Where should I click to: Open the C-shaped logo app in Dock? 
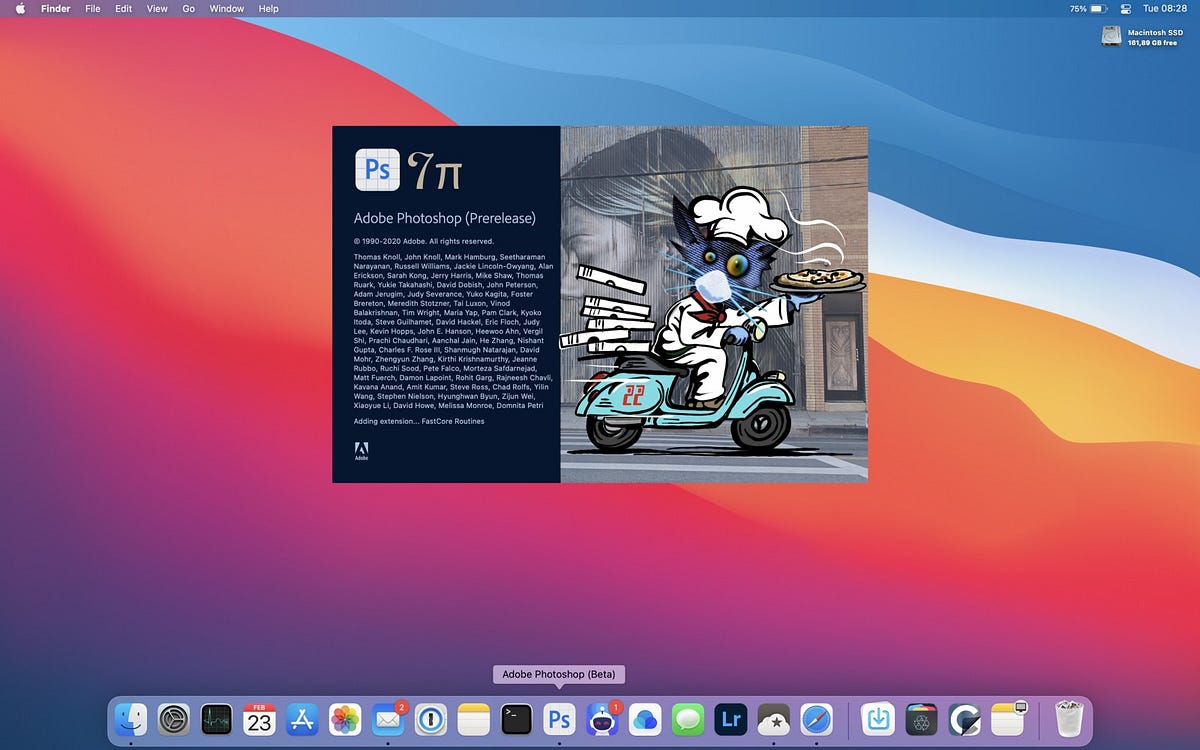pos(964,719)
